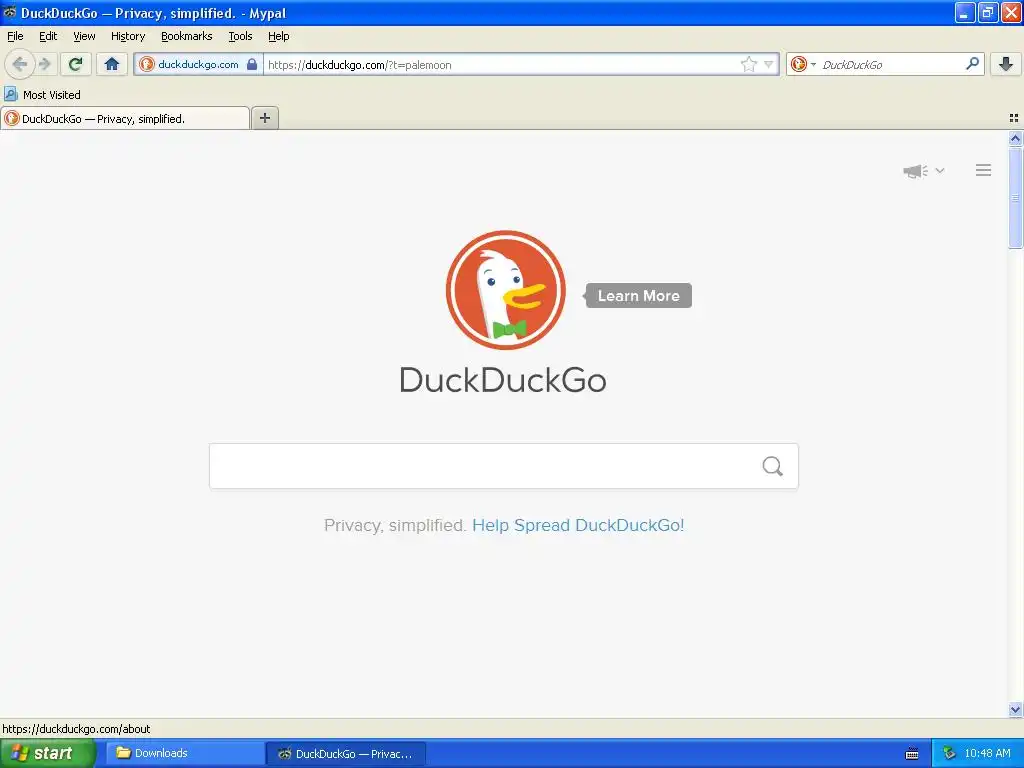This screenshot has width=1024, height=768.
Task: Select the DuckDuckGo — Privacy, simplified. tab
Action: [125, 118]
